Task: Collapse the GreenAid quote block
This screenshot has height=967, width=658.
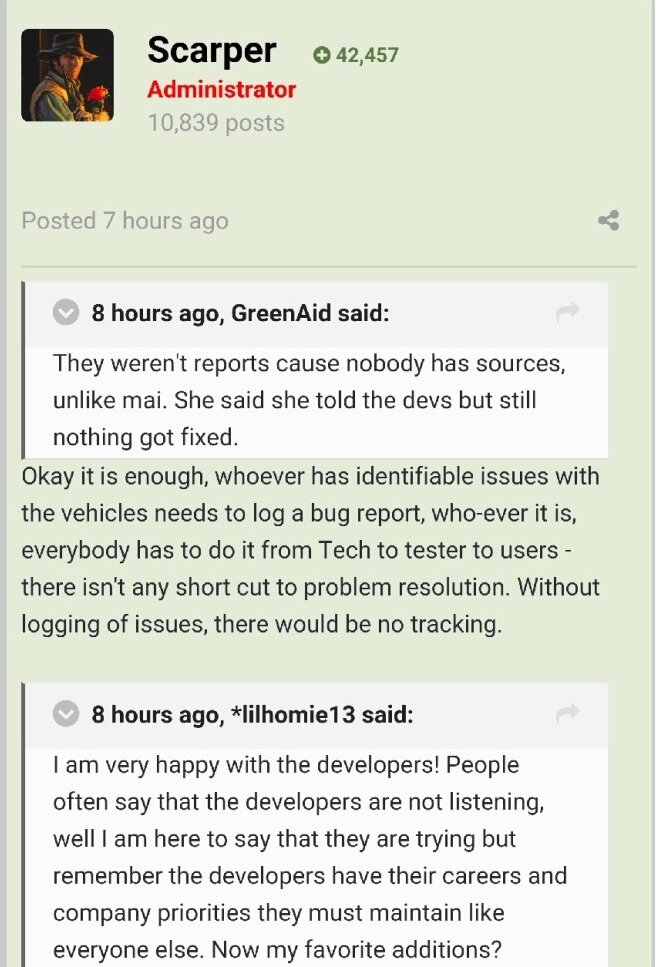Action: 65,313
